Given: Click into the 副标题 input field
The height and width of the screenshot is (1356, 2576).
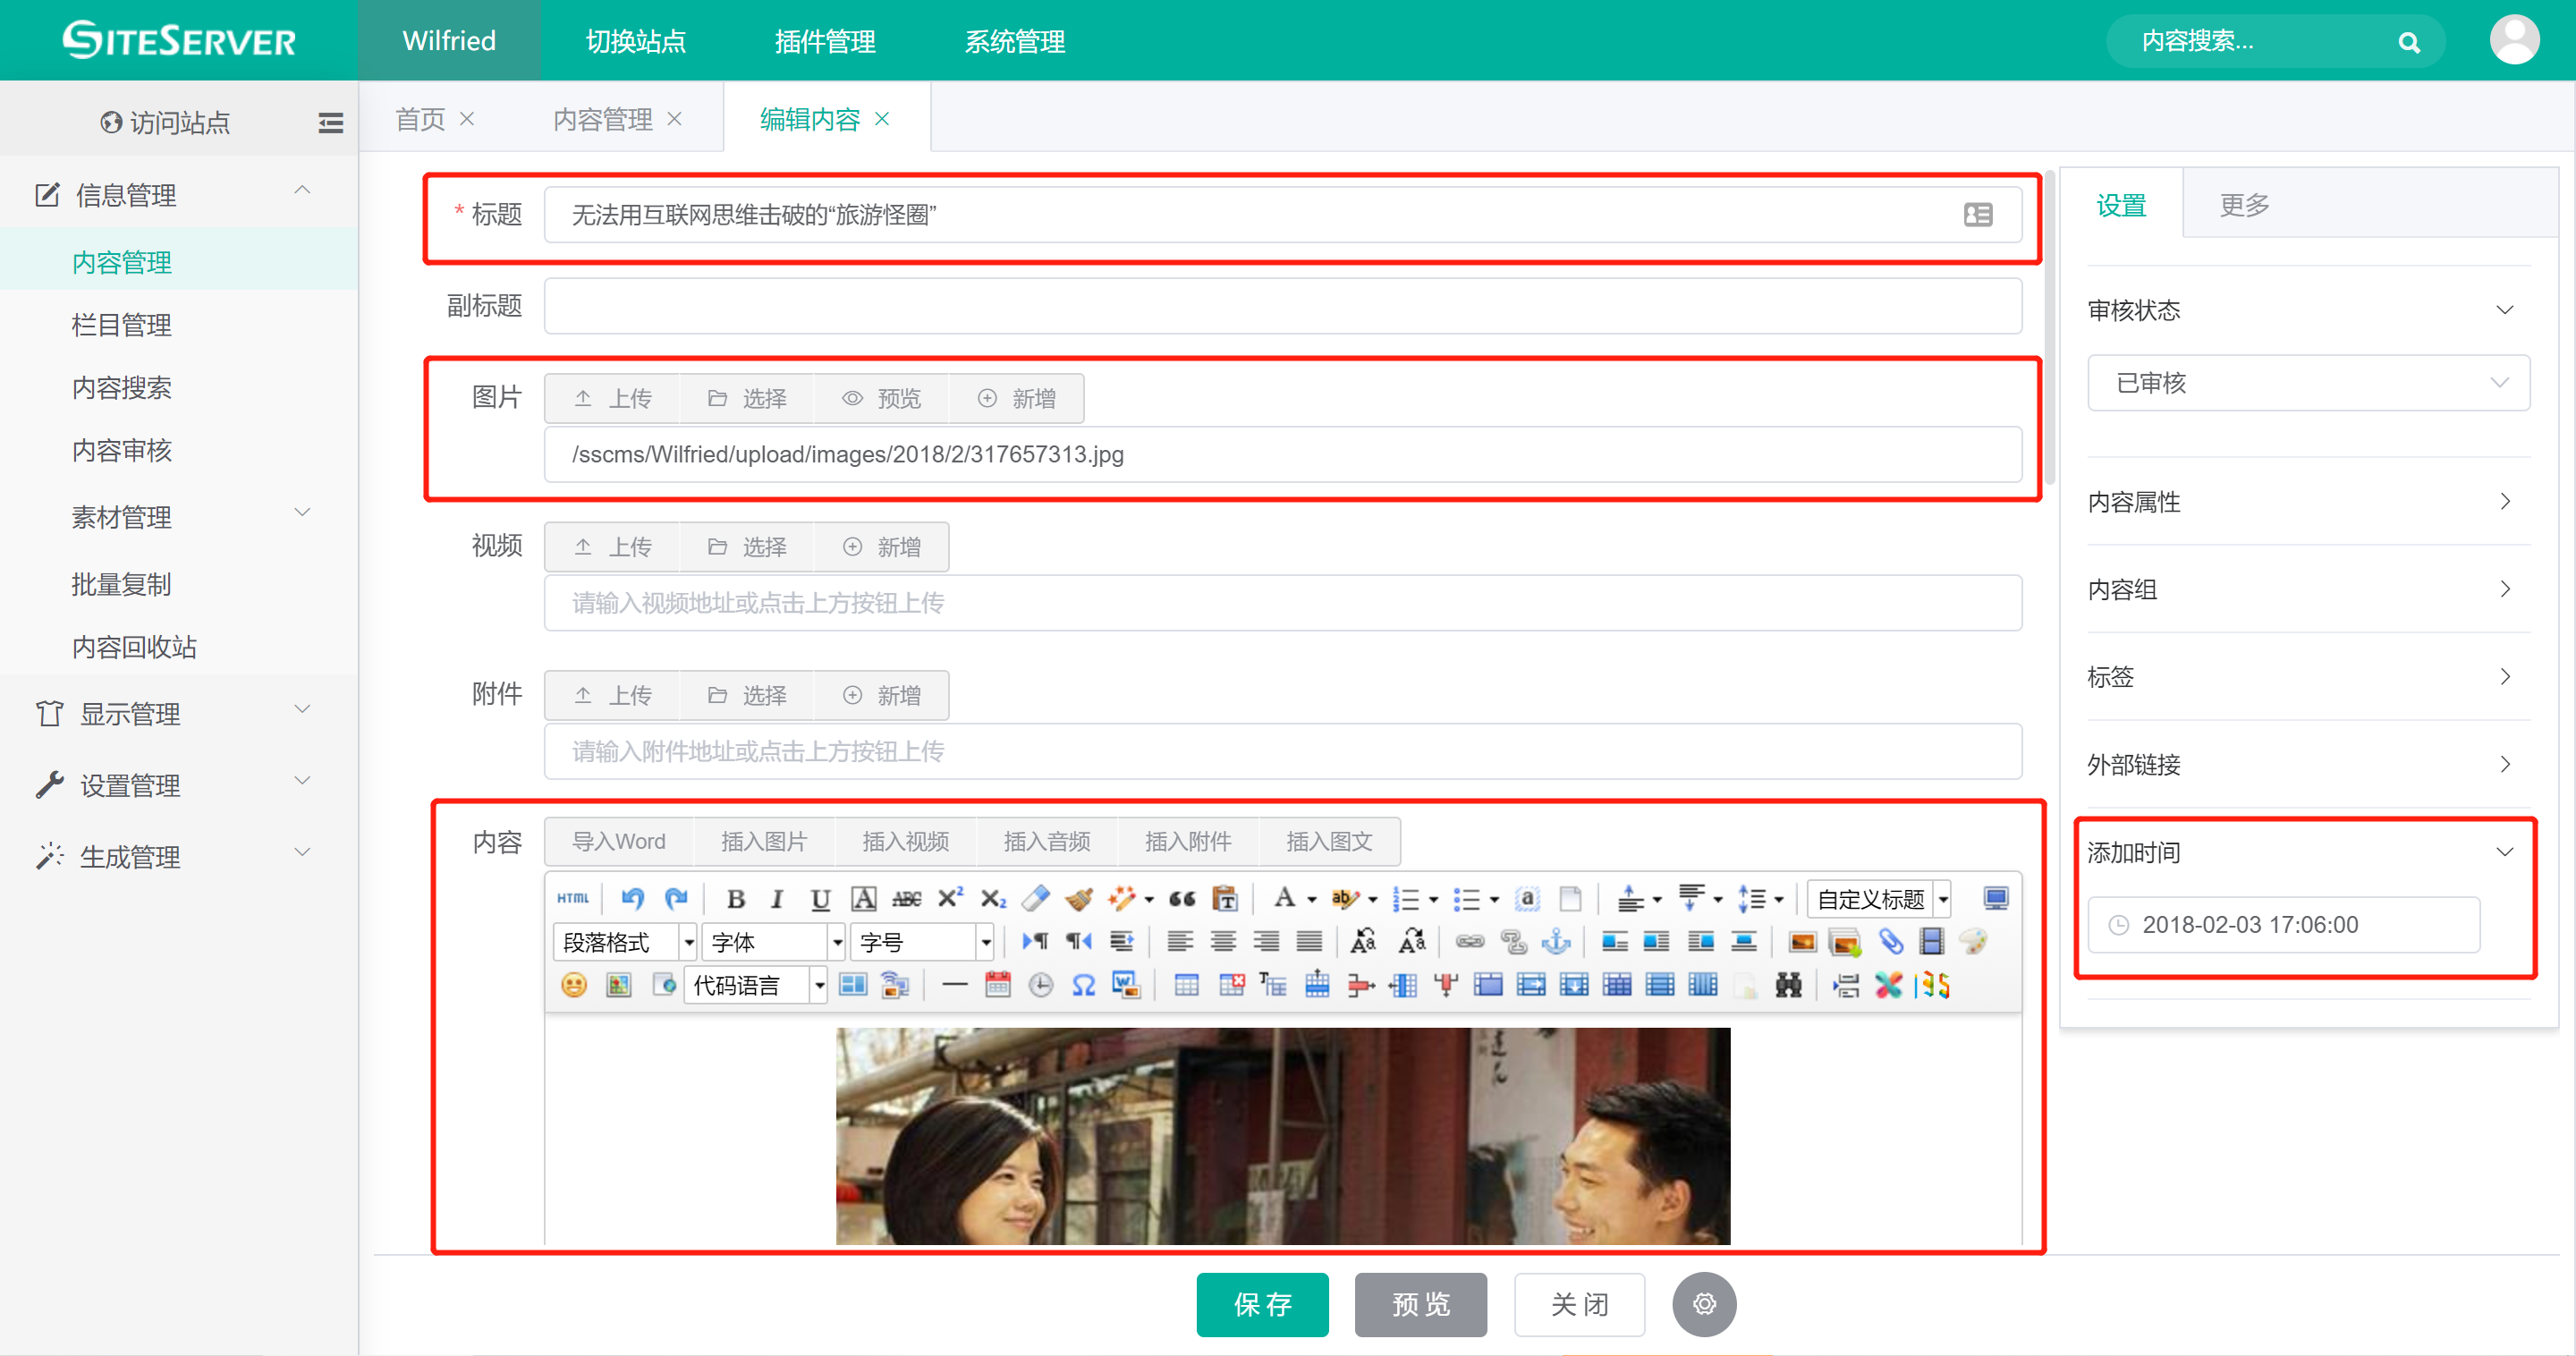Looking at the screenshot, I should point(1282,306).
